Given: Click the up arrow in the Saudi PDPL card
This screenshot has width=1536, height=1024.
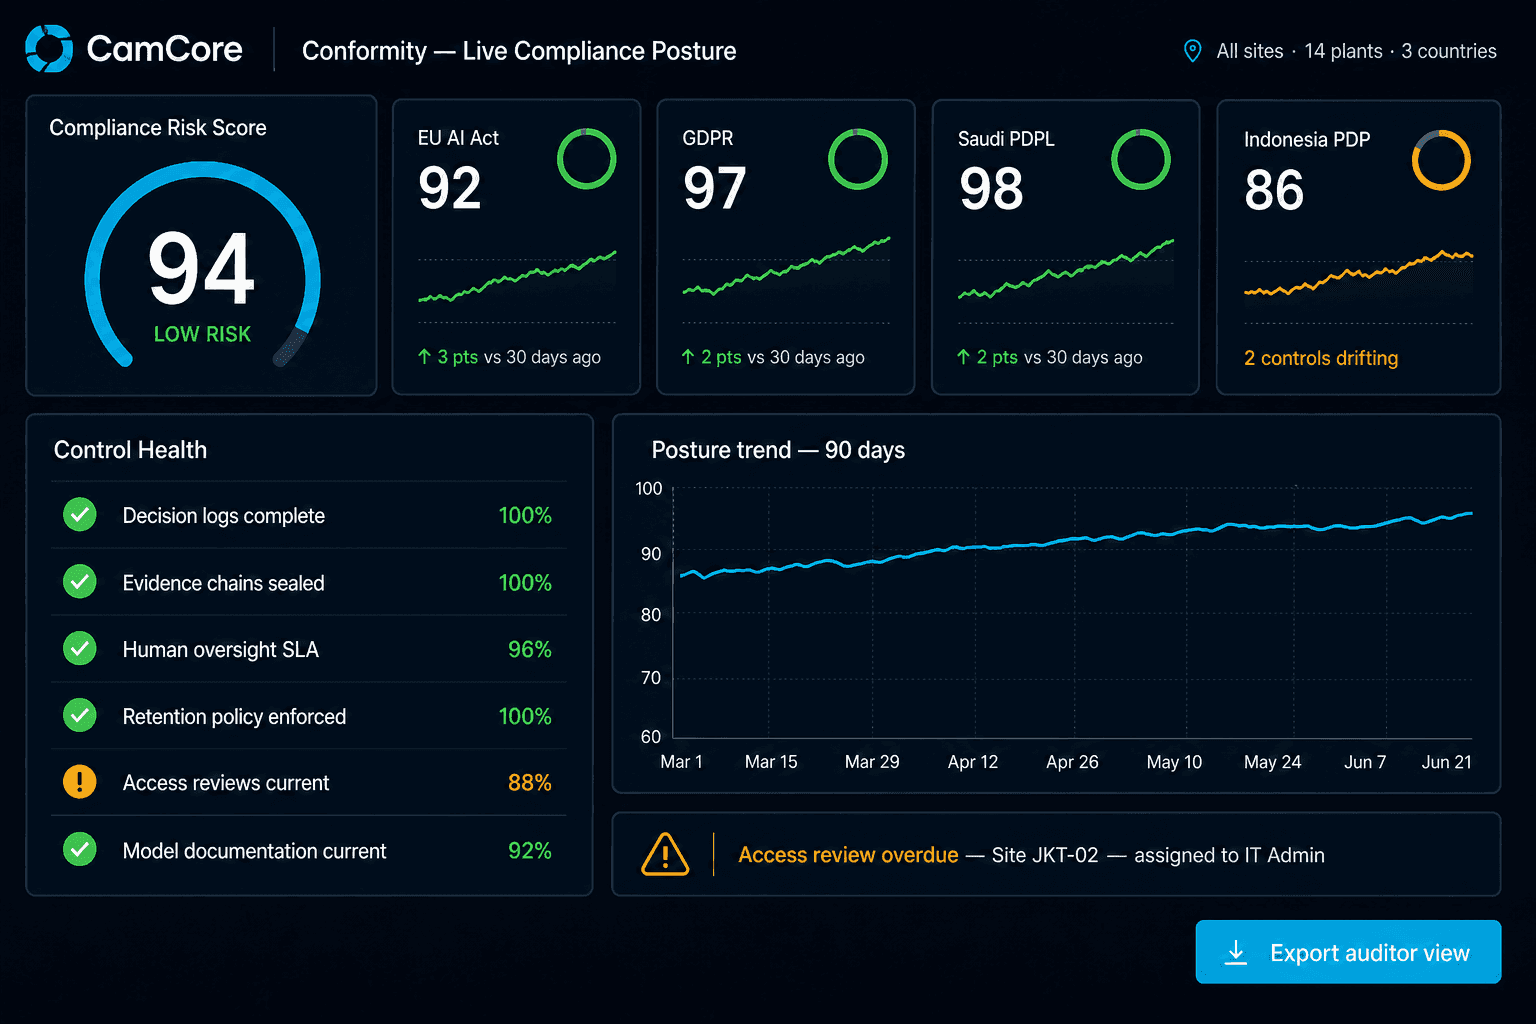Looking at the screenshot, I should coord(963,357).
